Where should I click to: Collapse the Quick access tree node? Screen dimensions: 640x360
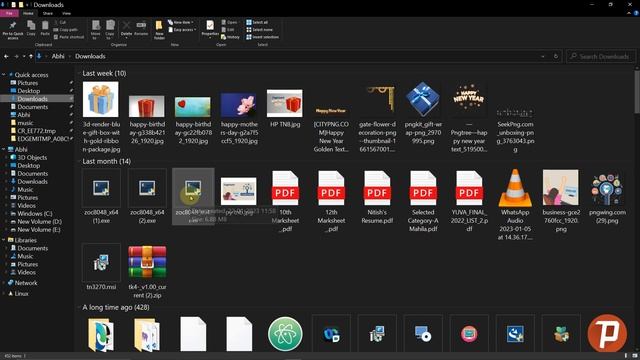click(4, 75)
